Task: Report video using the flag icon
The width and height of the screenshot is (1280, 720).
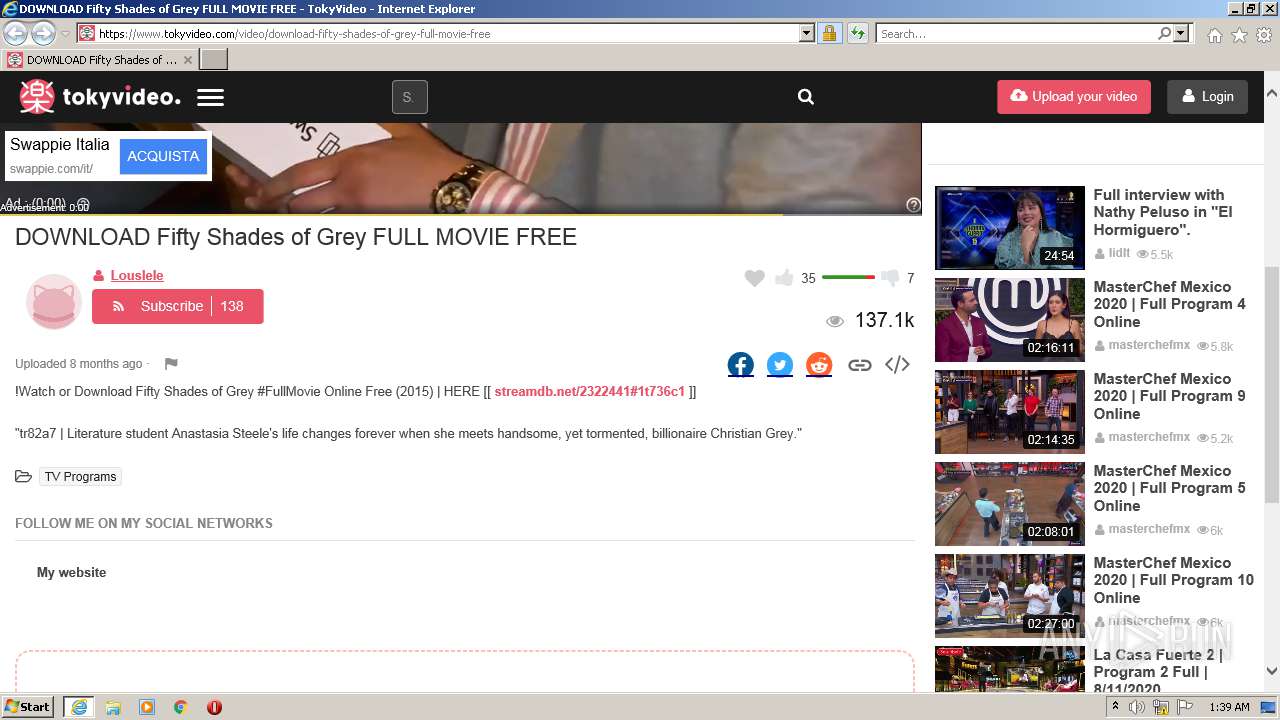Action: pyautogui.click(x=171, y=364)
